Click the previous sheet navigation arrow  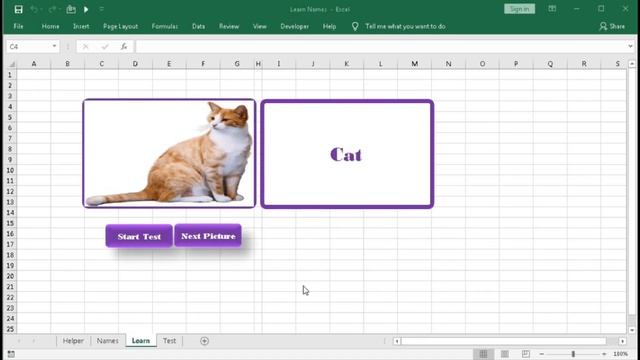pos(18,341)
